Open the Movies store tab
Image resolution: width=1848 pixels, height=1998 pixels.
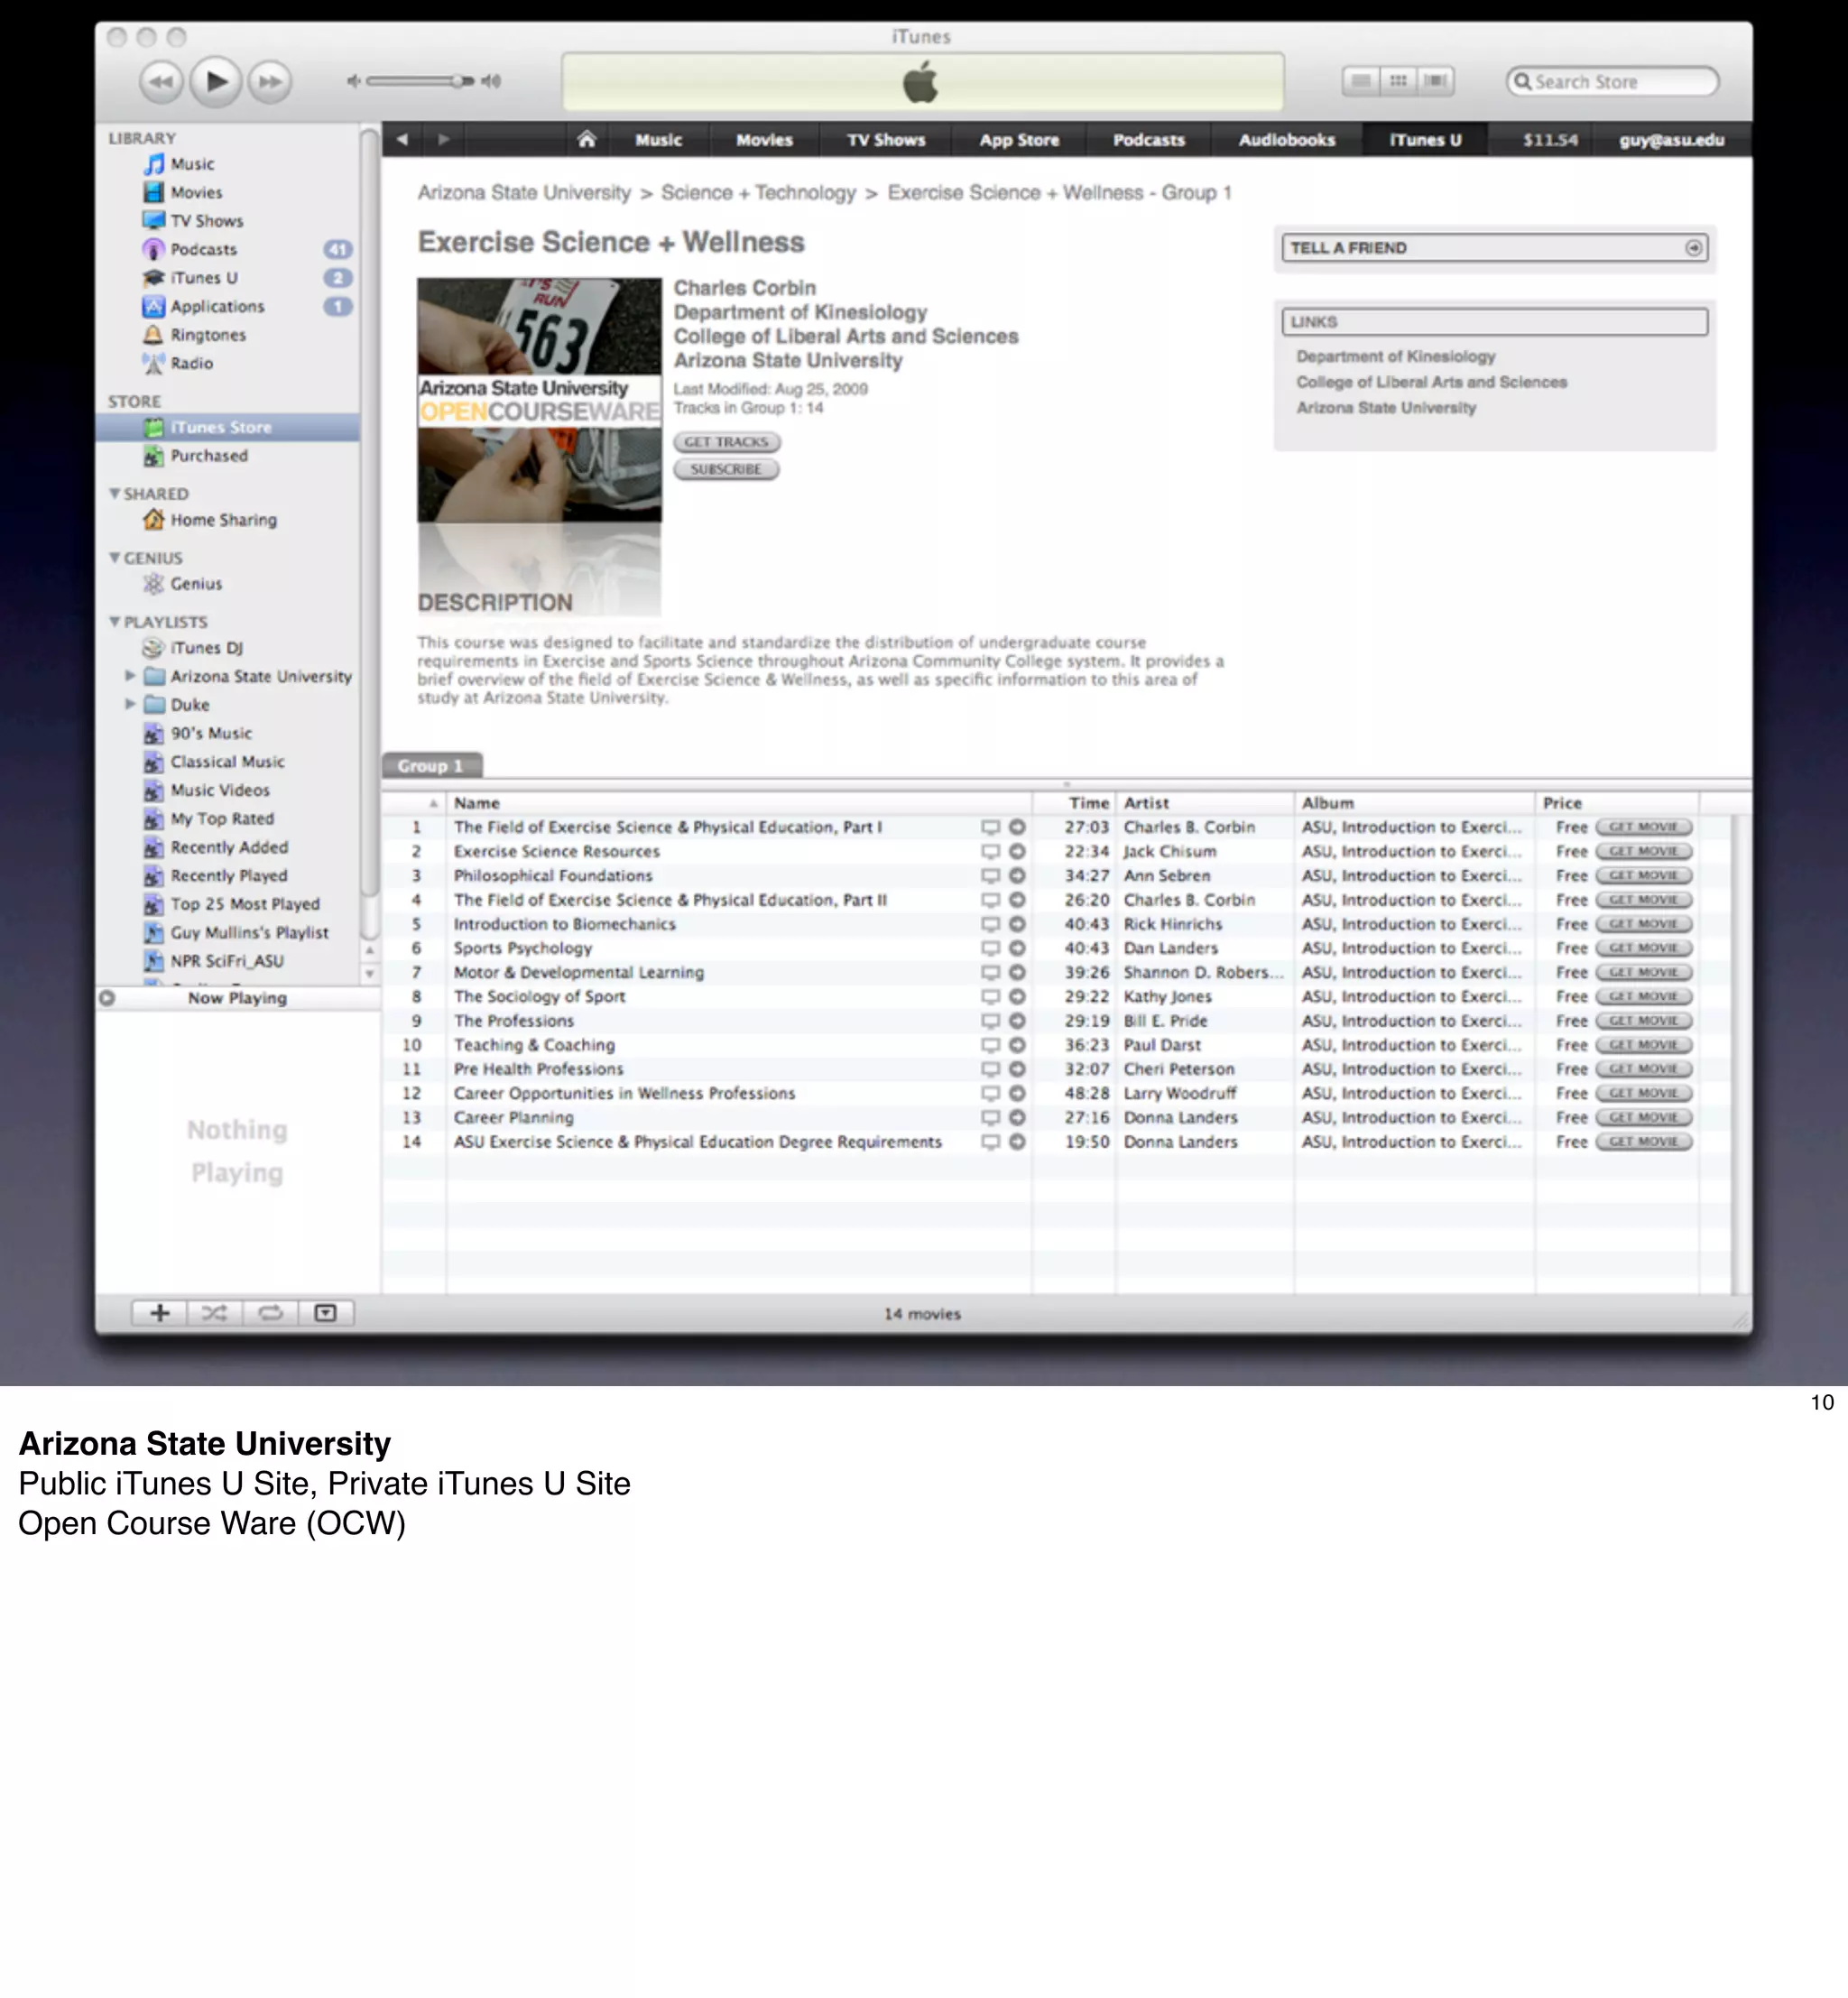tap(764, 140)
